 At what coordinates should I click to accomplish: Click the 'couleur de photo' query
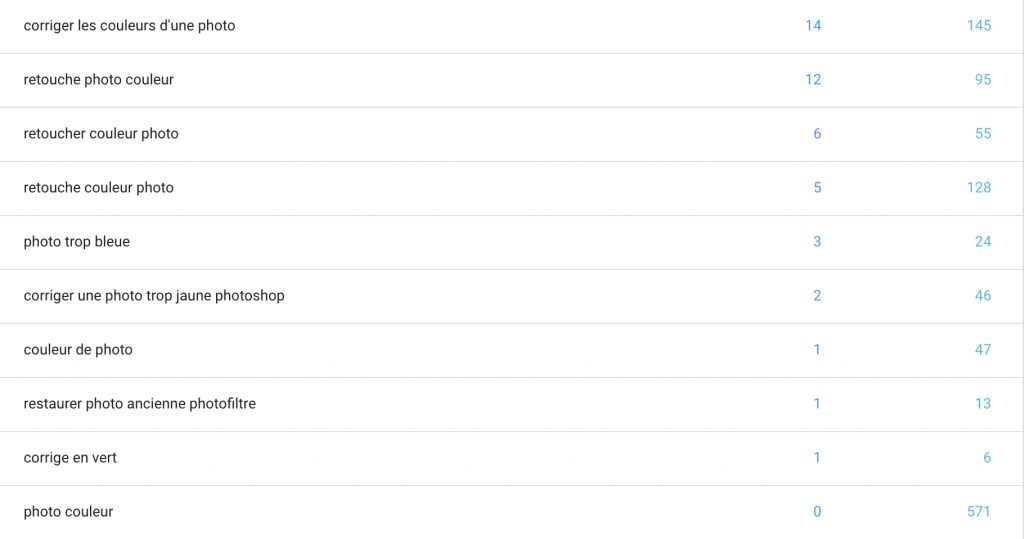78,349
